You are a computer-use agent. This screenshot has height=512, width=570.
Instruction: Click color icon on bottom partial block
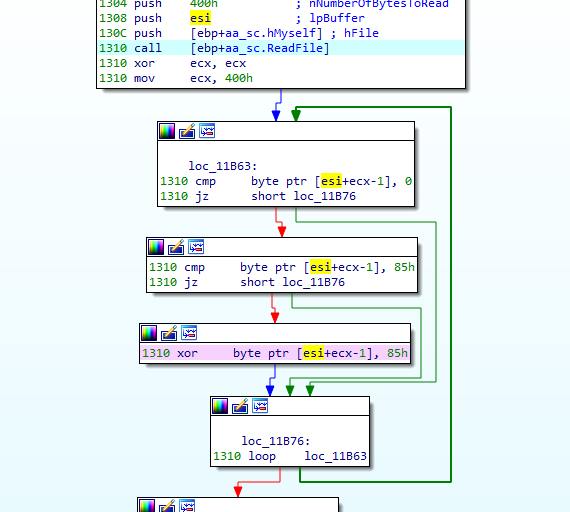coord(147,506)
